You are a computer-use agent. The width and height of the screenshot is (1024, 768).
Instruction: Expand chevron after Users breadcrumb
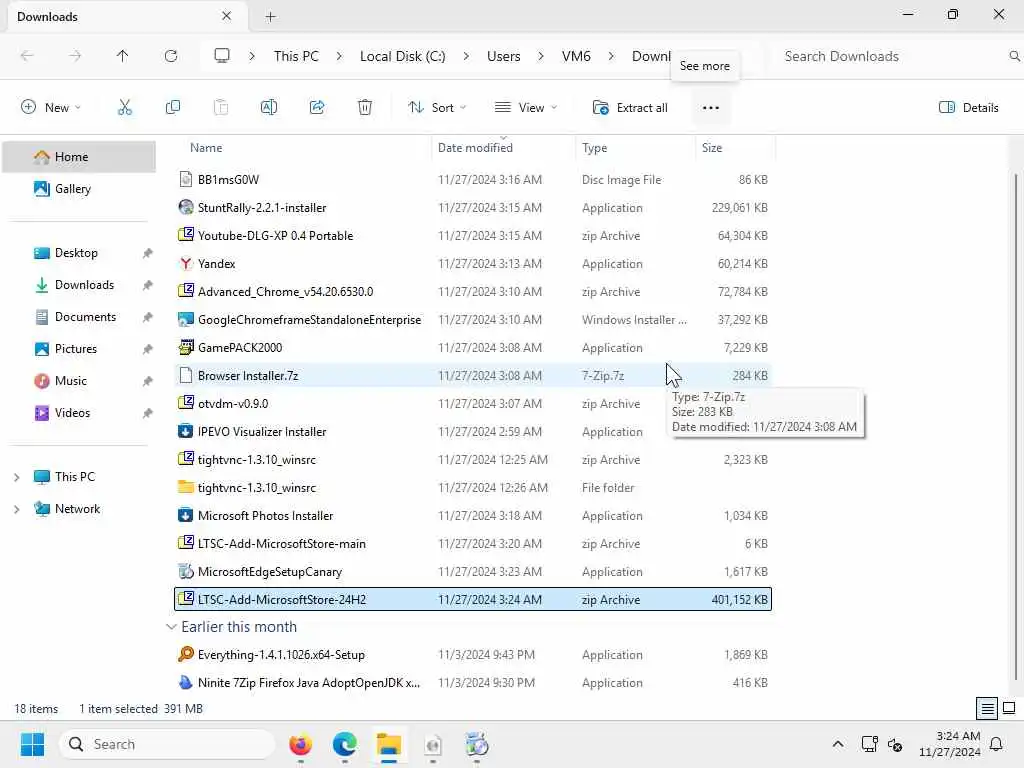541,56
